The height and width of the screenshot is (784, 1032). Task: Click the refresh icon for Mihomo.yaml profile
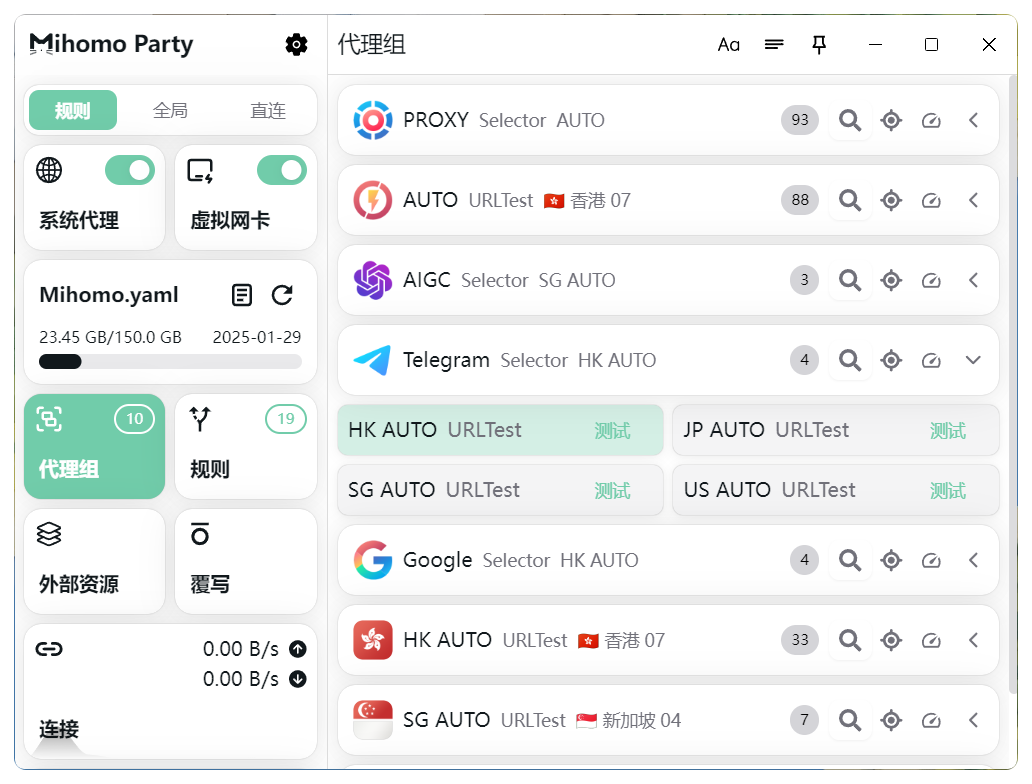(x=283, y=295)
